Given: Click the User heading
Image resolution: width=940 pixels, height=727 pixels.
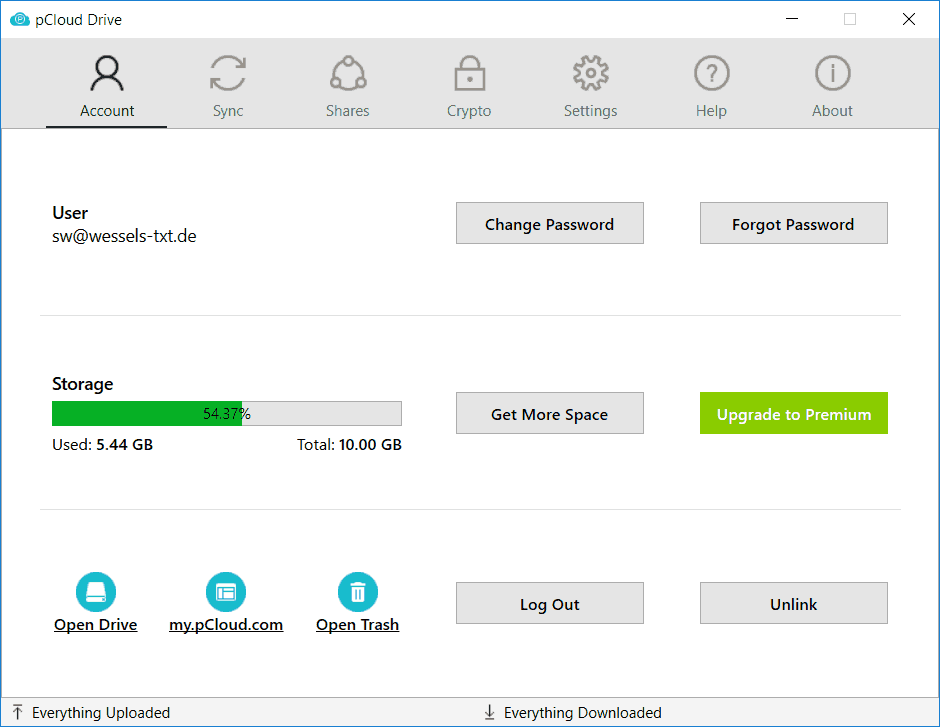Looking at the screenshot, I should pyautogui.click(x=70, y=213).
